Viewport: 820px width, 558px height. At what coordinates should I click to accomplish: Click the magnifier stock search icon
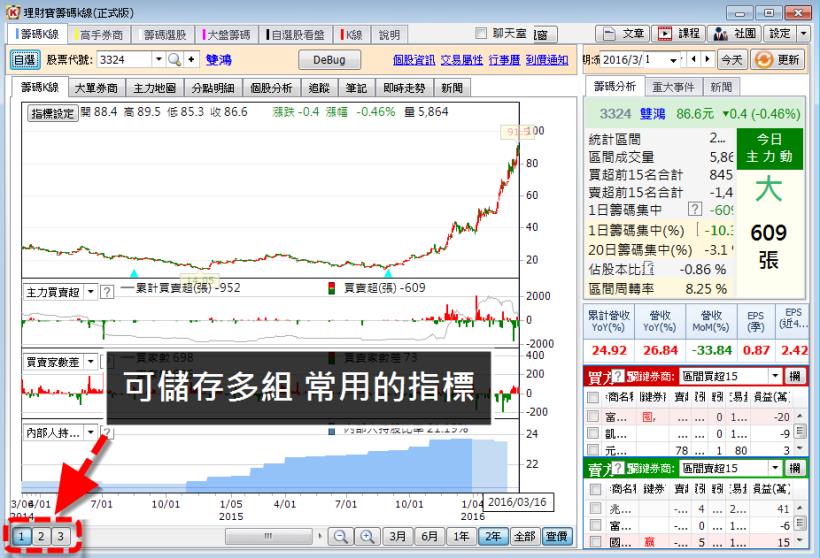(x=175, y=60)
